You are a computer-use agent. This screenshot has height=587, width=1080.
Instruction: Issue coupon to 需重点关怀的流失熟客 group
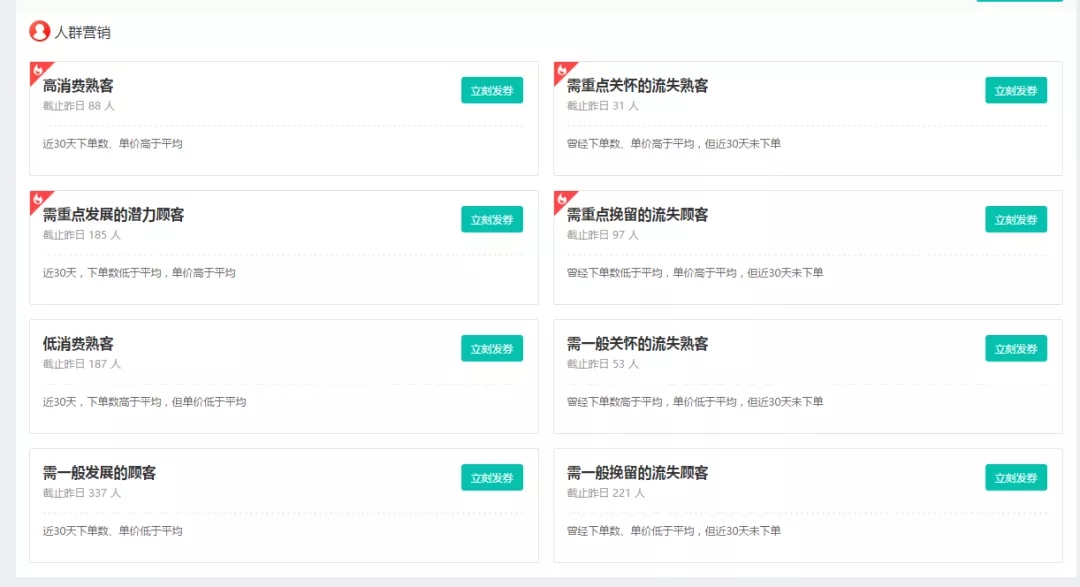pyautogui.click(x=1015, y=91)
